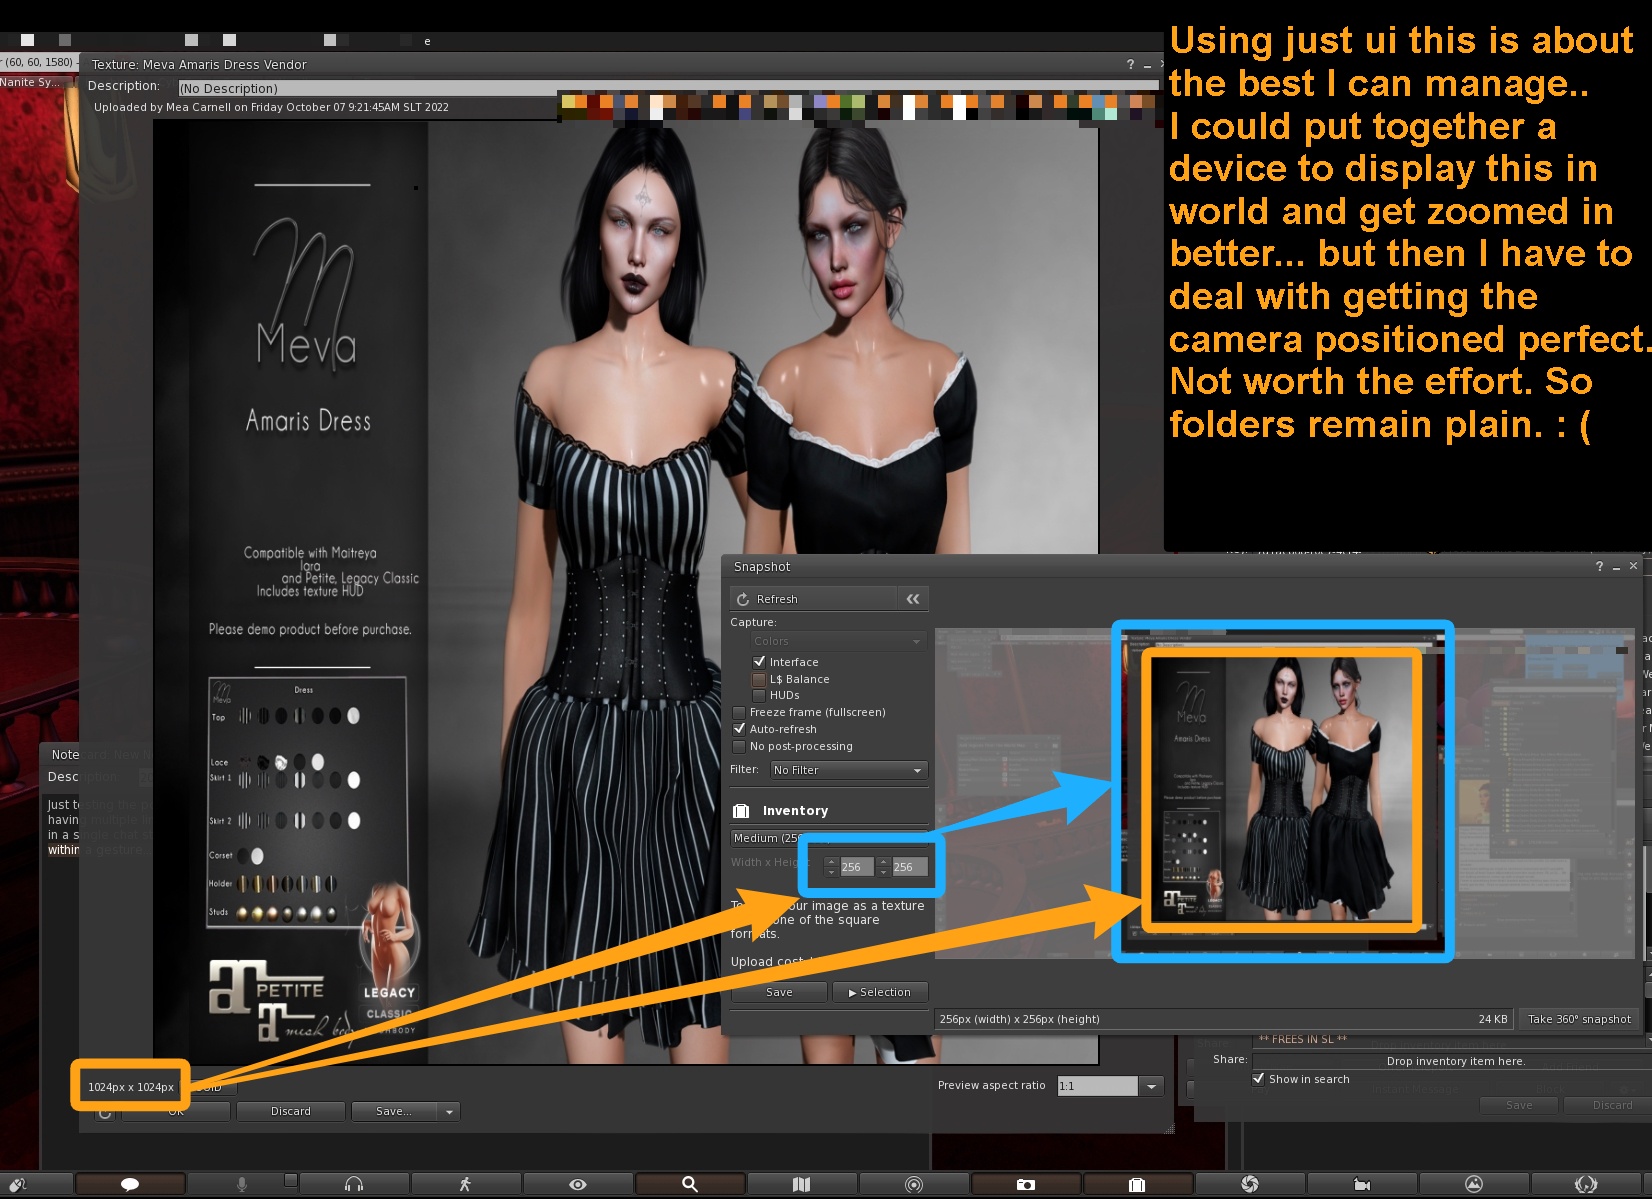
Task: Toggle Show in search checkbox
Action: coord(1258,1079)
